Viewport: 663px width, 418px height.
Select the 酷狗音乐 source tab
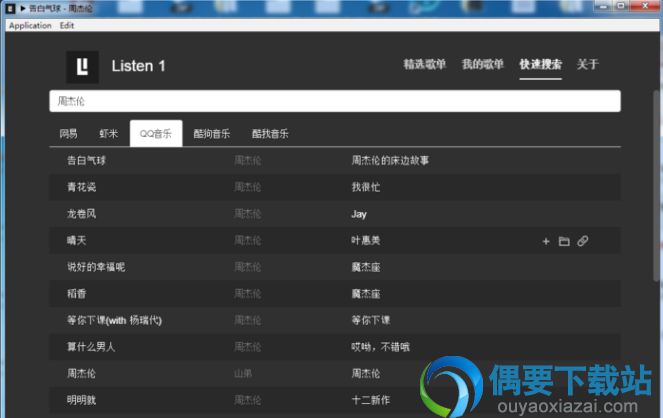click(x=212, y=134)
